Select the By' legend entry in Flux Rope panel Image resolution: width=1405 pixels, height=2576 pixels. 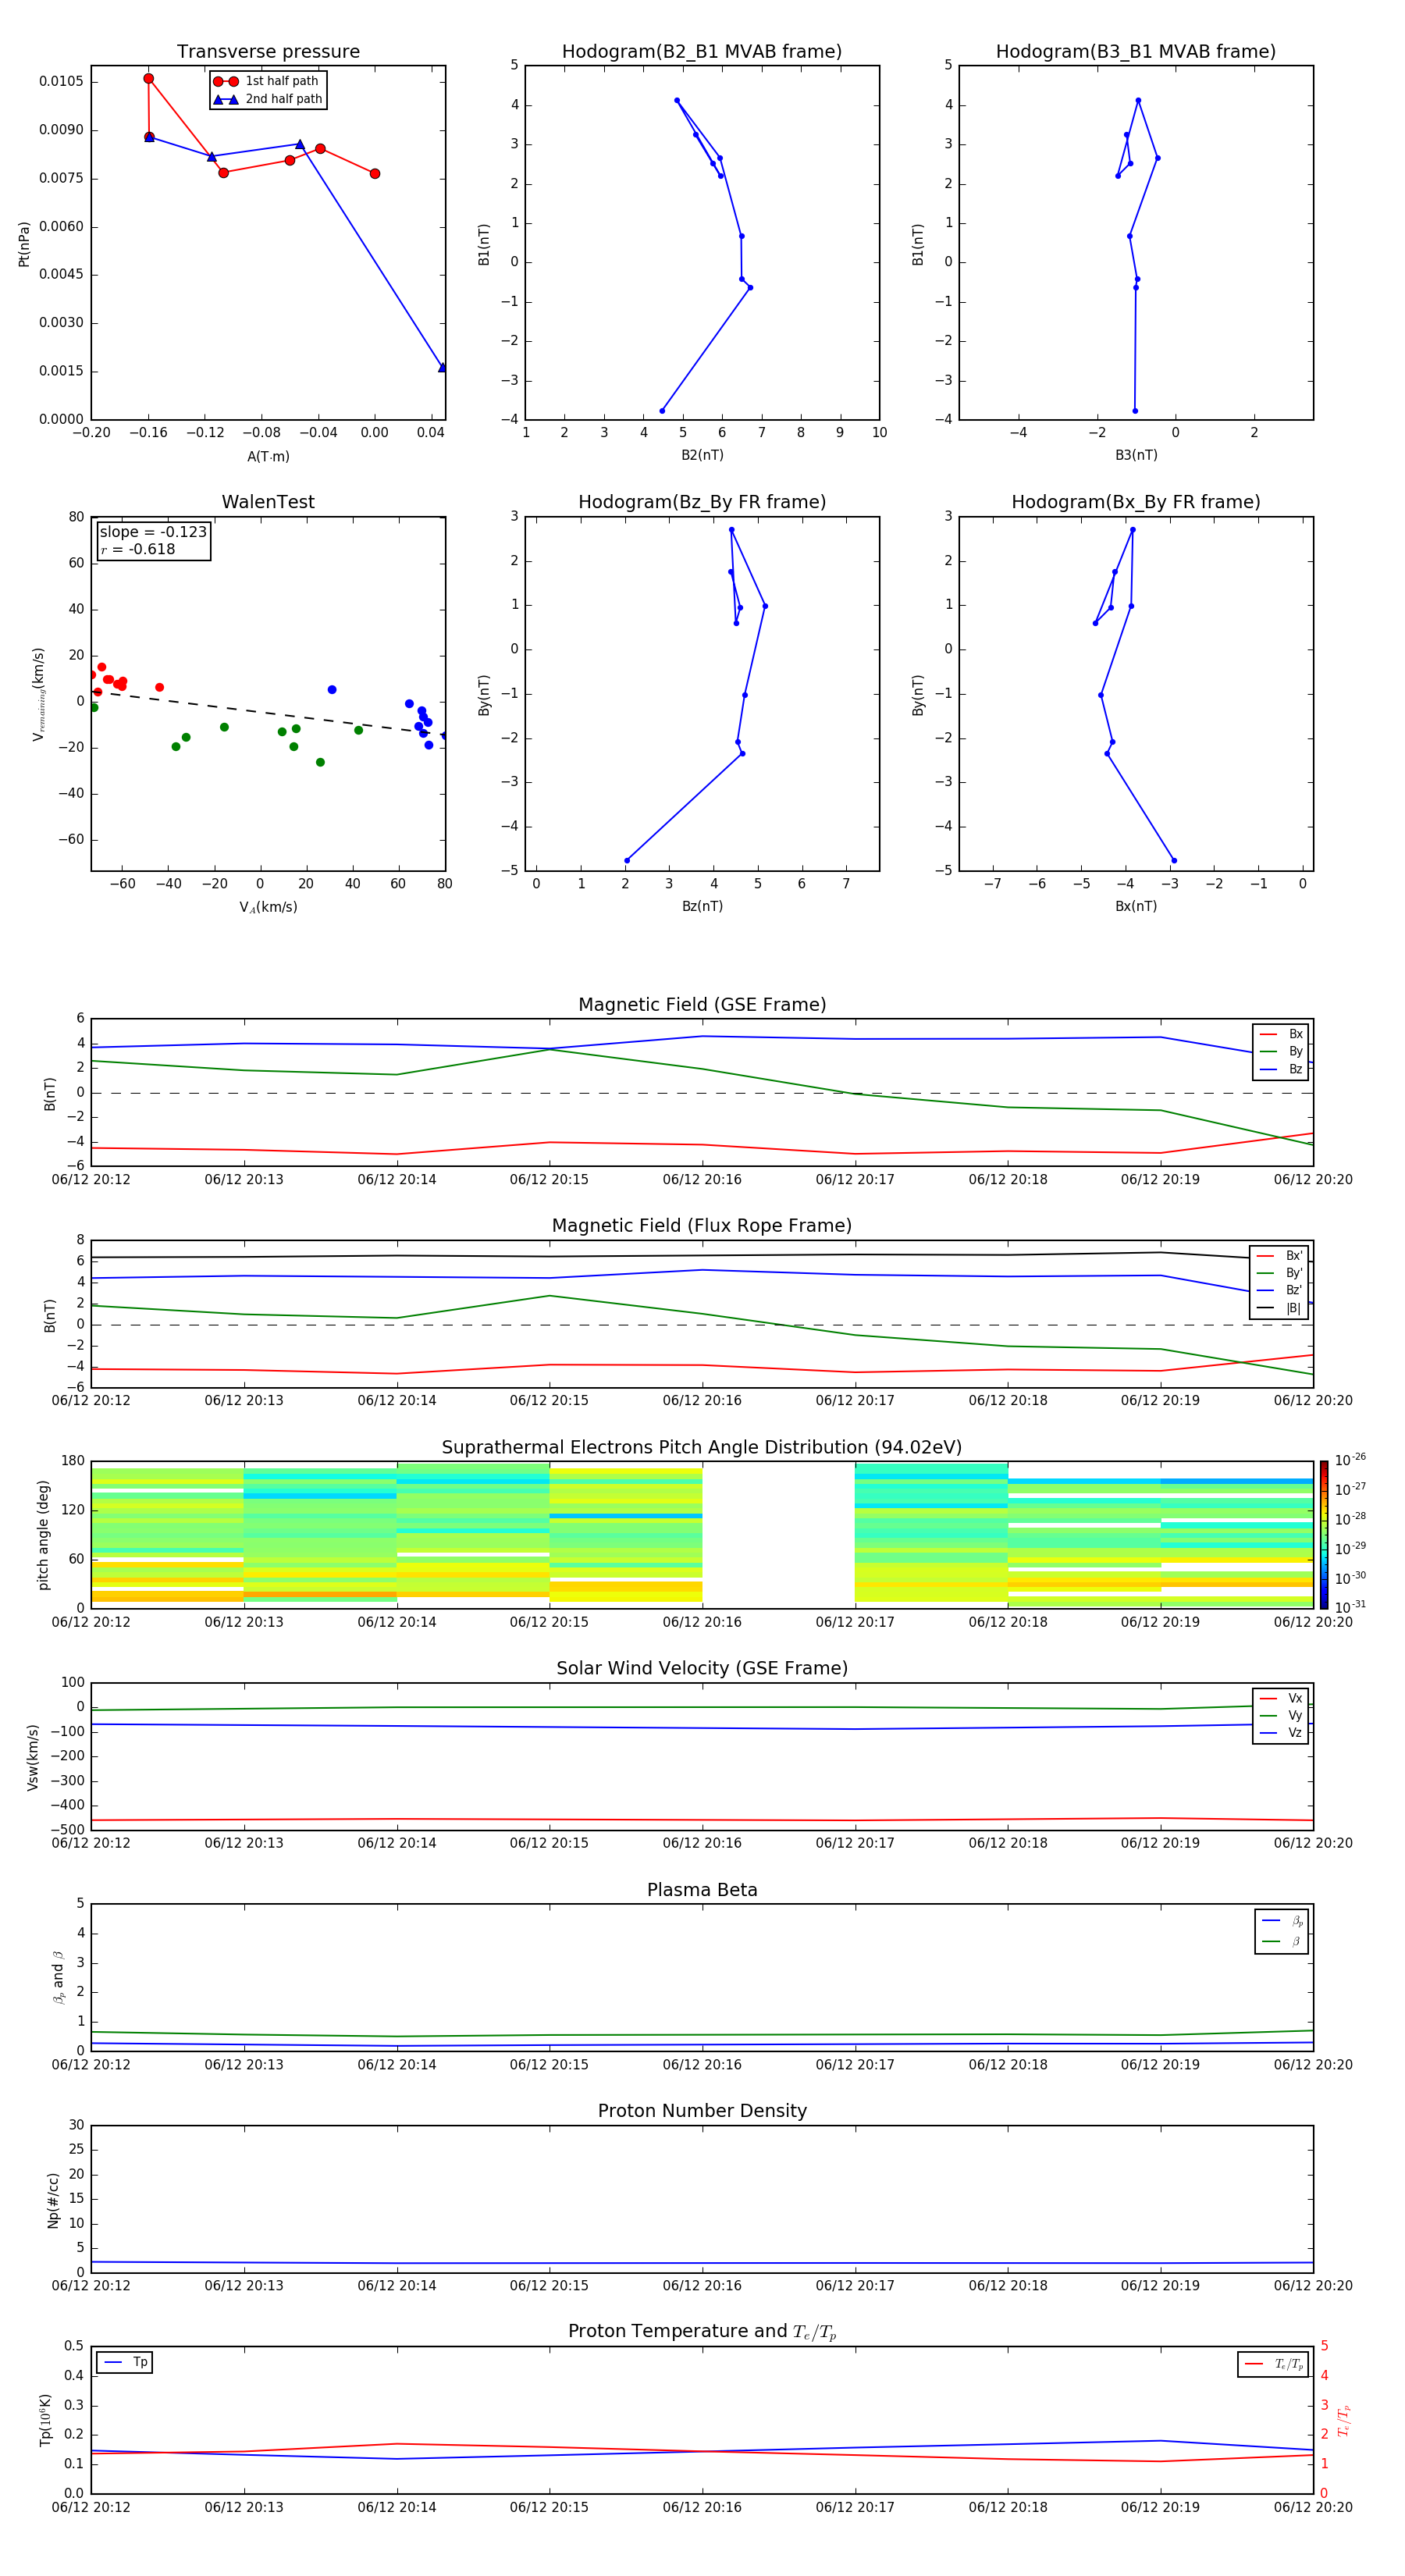pos(1279,1273)
